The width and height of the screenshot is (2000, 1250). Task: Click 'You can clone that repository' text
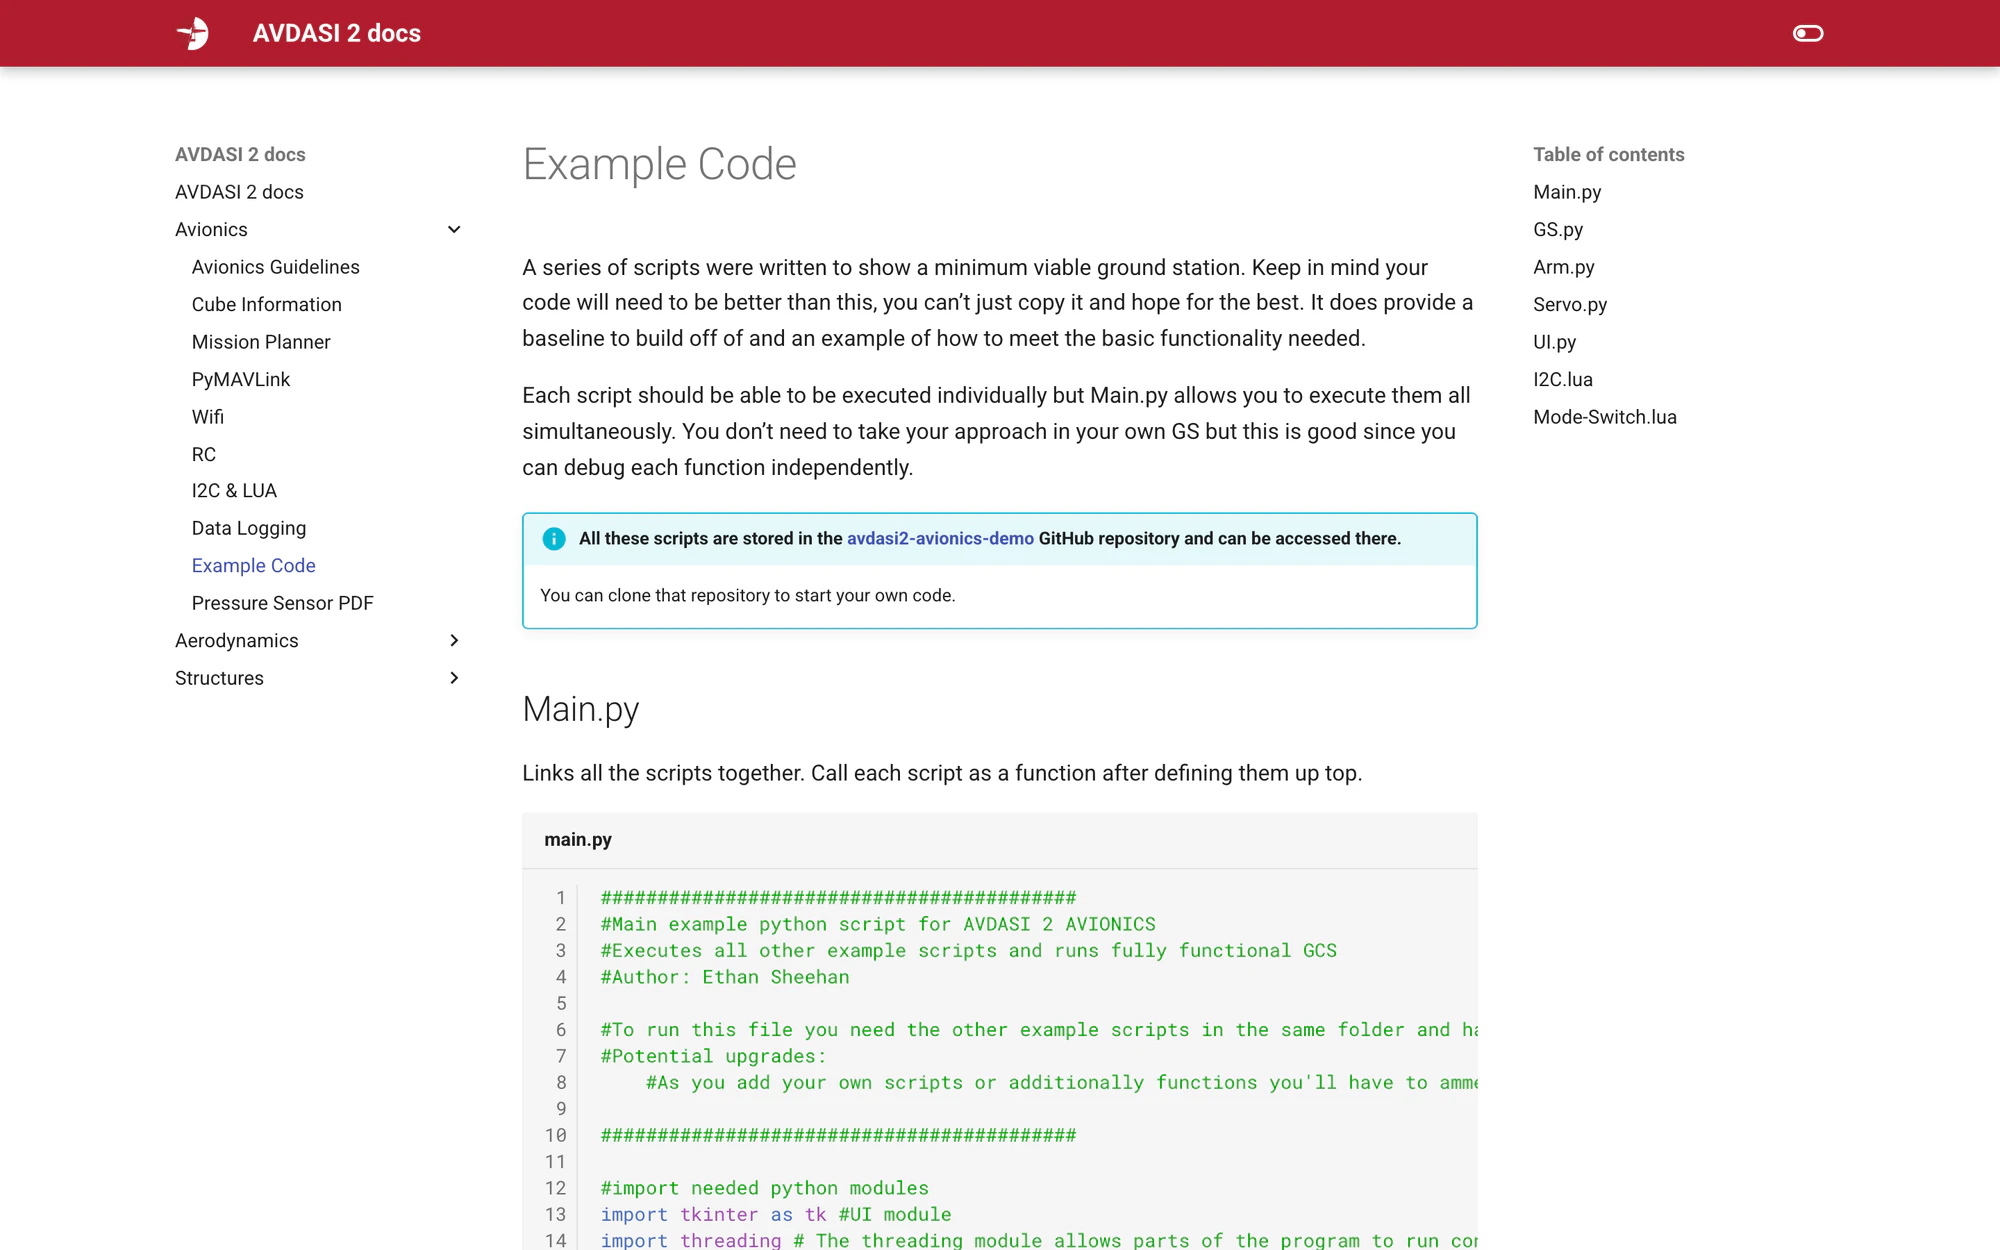[747, 595]
